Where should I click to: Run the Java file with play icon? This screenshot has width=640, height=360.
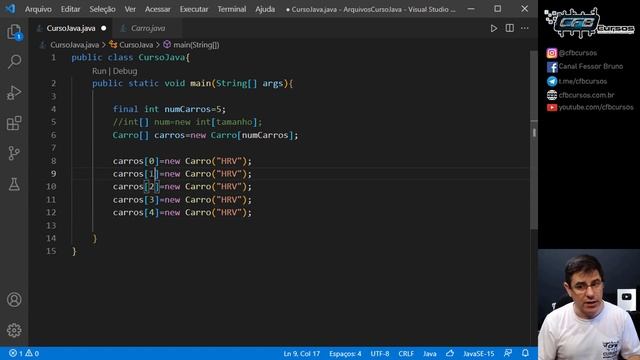tap(493, 28)
